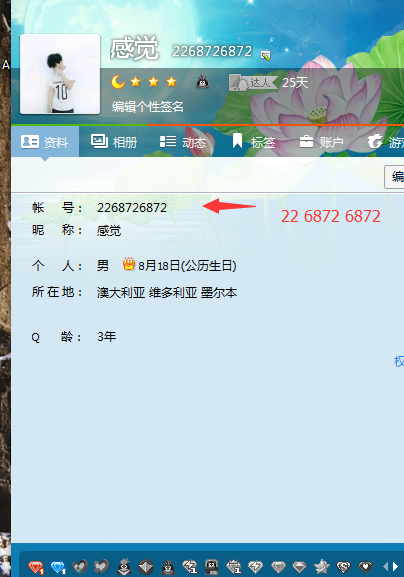This screenshot has width=404, height=577.
Task: Click the lightning diamond badge numbered 1
Action: (x=190, y=567)
